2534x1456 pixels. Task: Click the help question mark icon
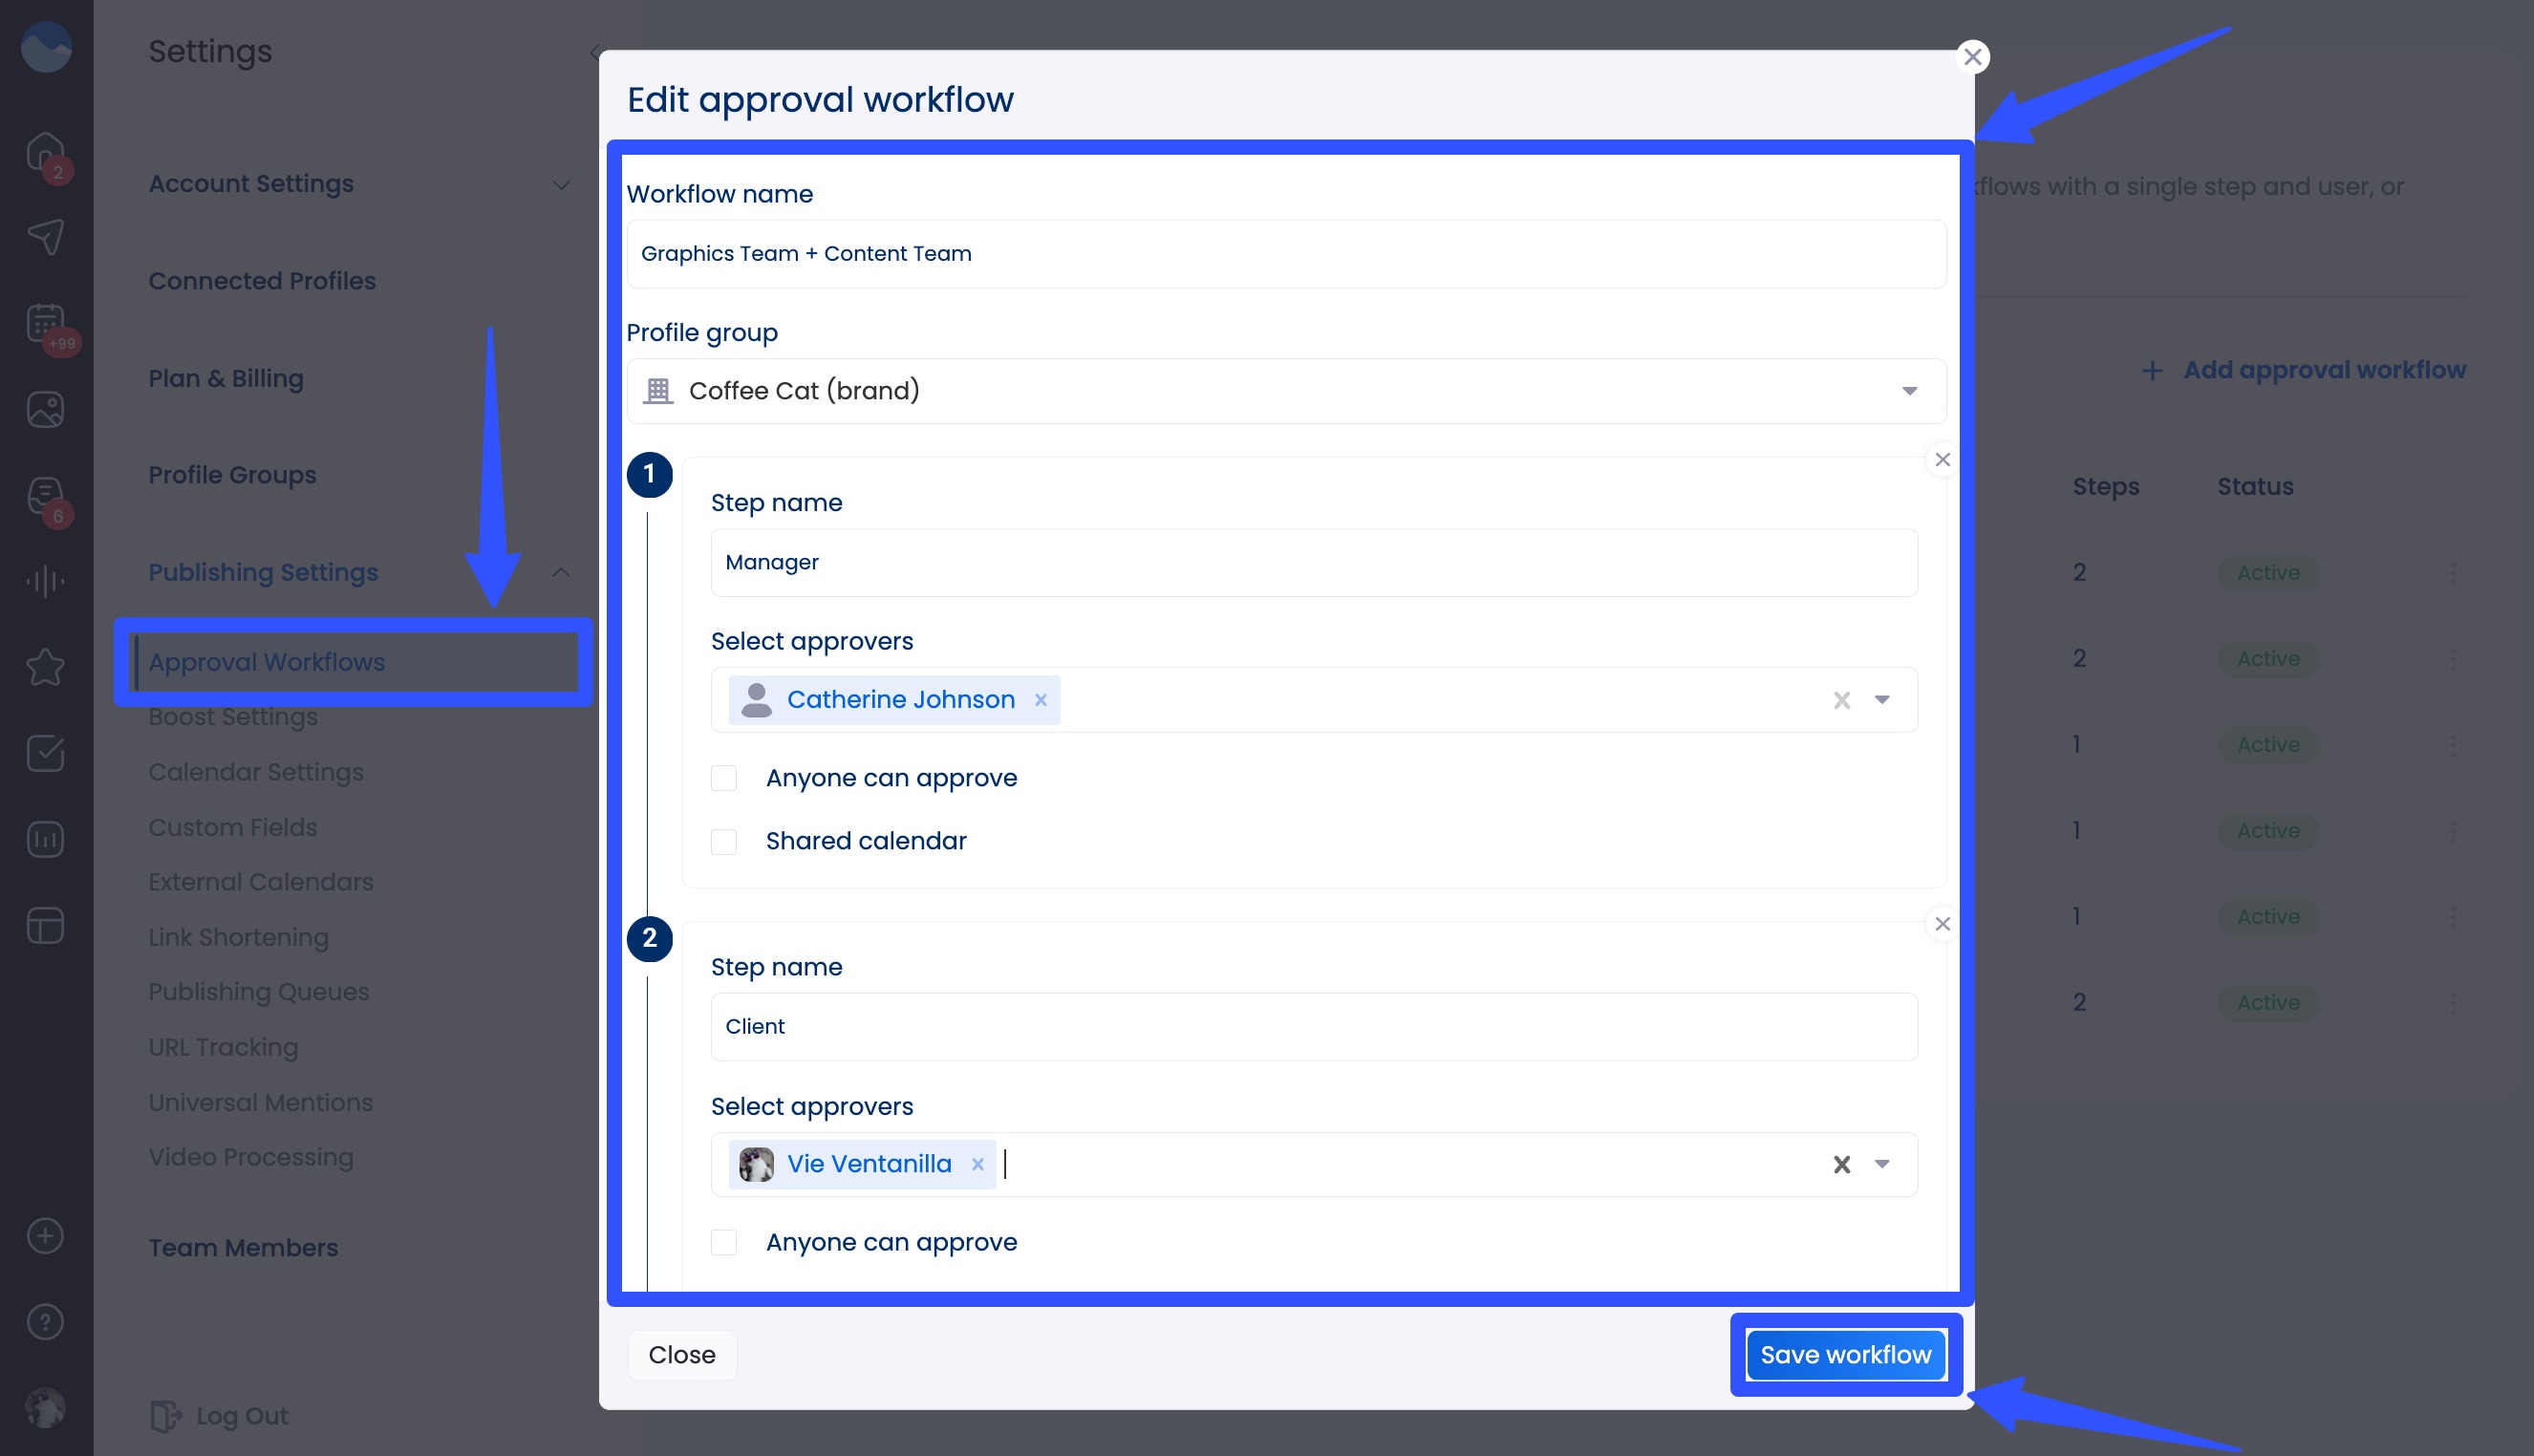click(x=46, y=1322)
